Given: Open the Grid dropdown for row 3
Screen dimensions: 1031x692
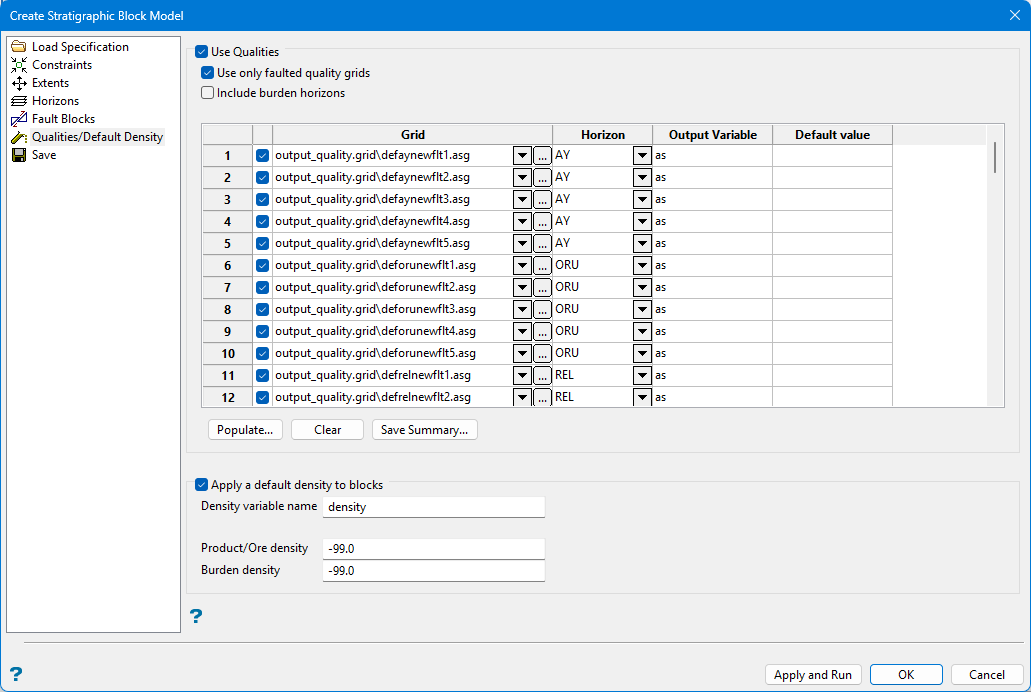Looking at the screenshot, I should click(522, 199).
